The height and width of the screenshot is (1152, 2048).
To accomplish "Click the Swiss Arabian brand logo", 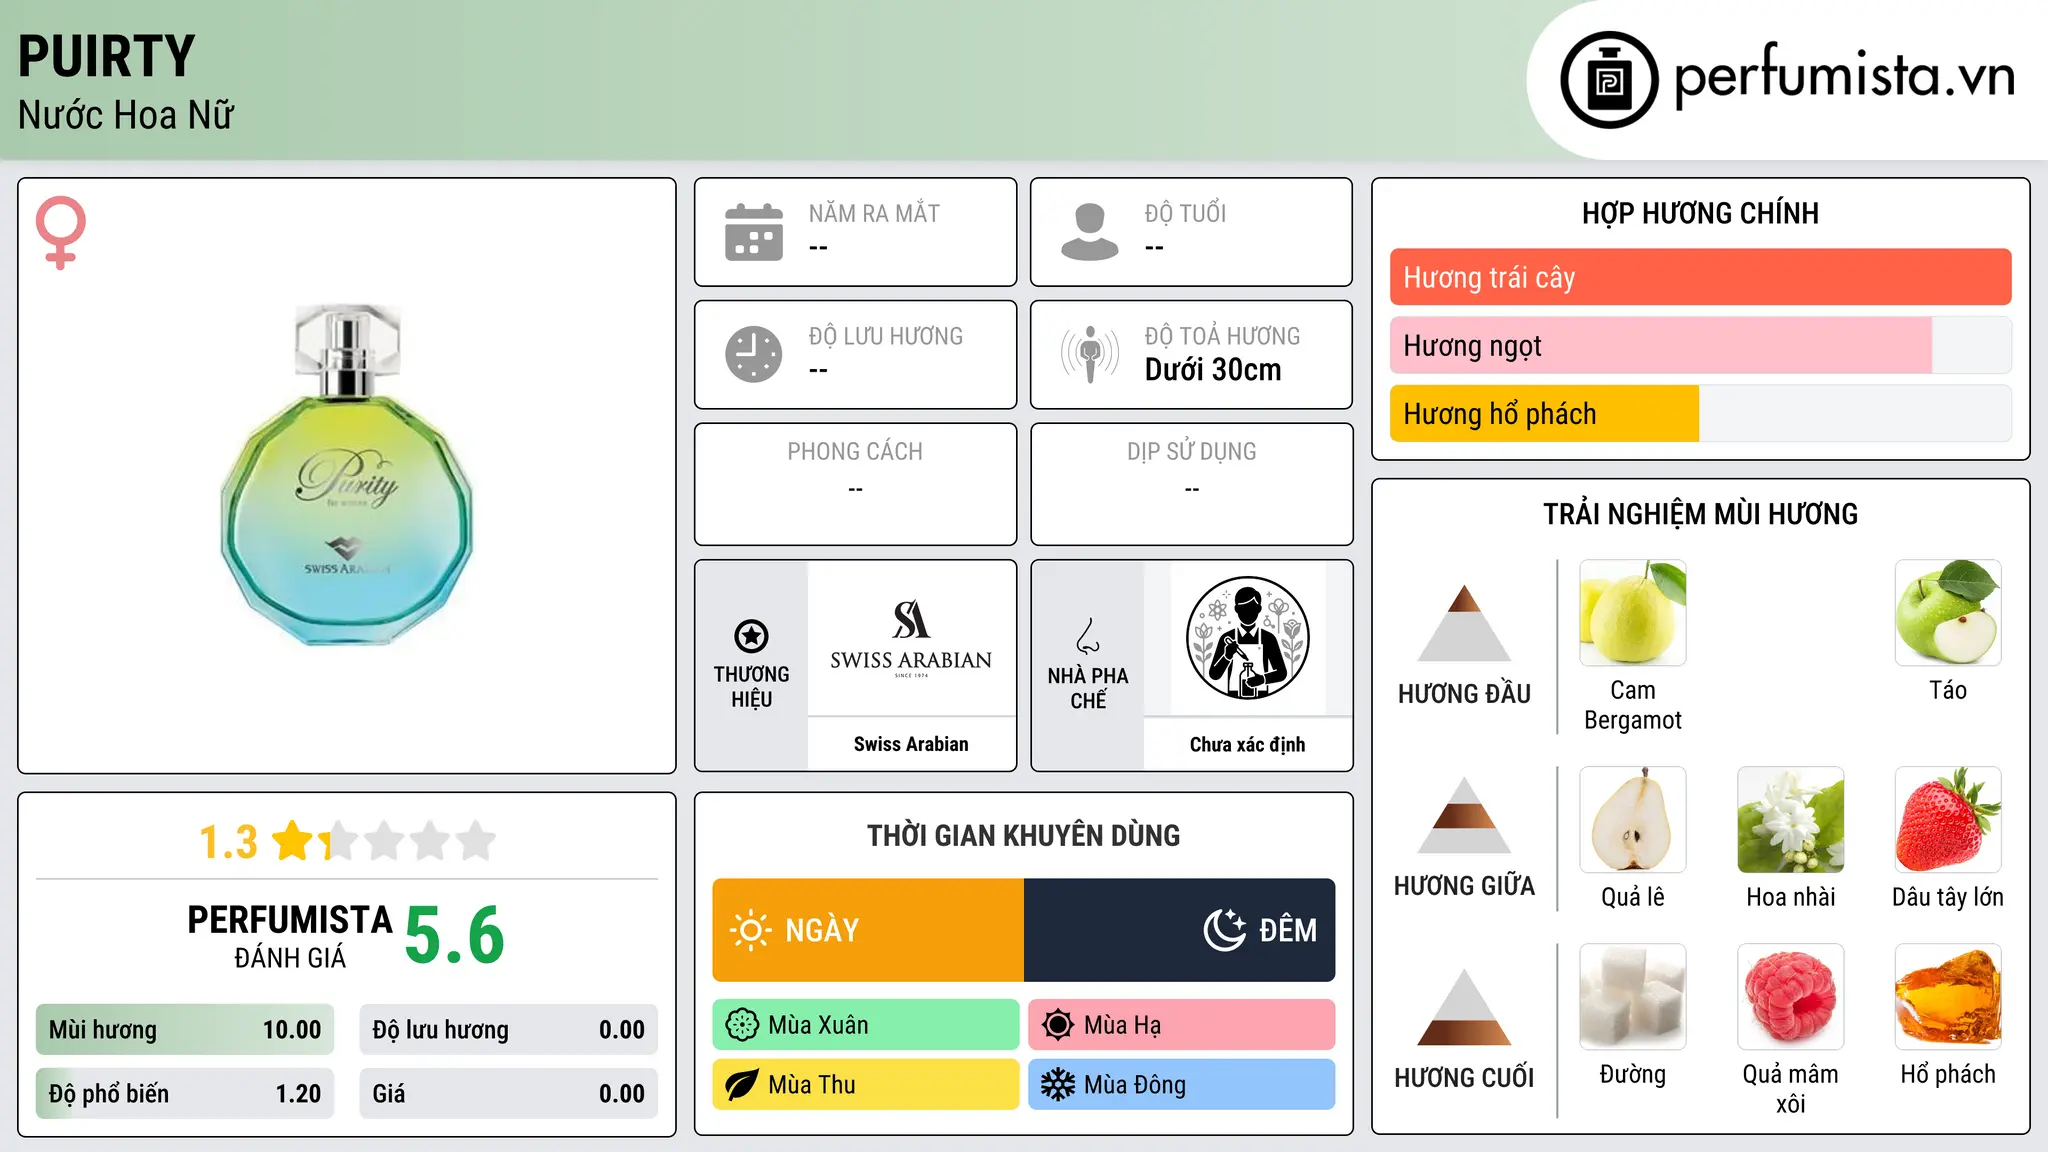I will pyautogui.click(x=911, y=638).
